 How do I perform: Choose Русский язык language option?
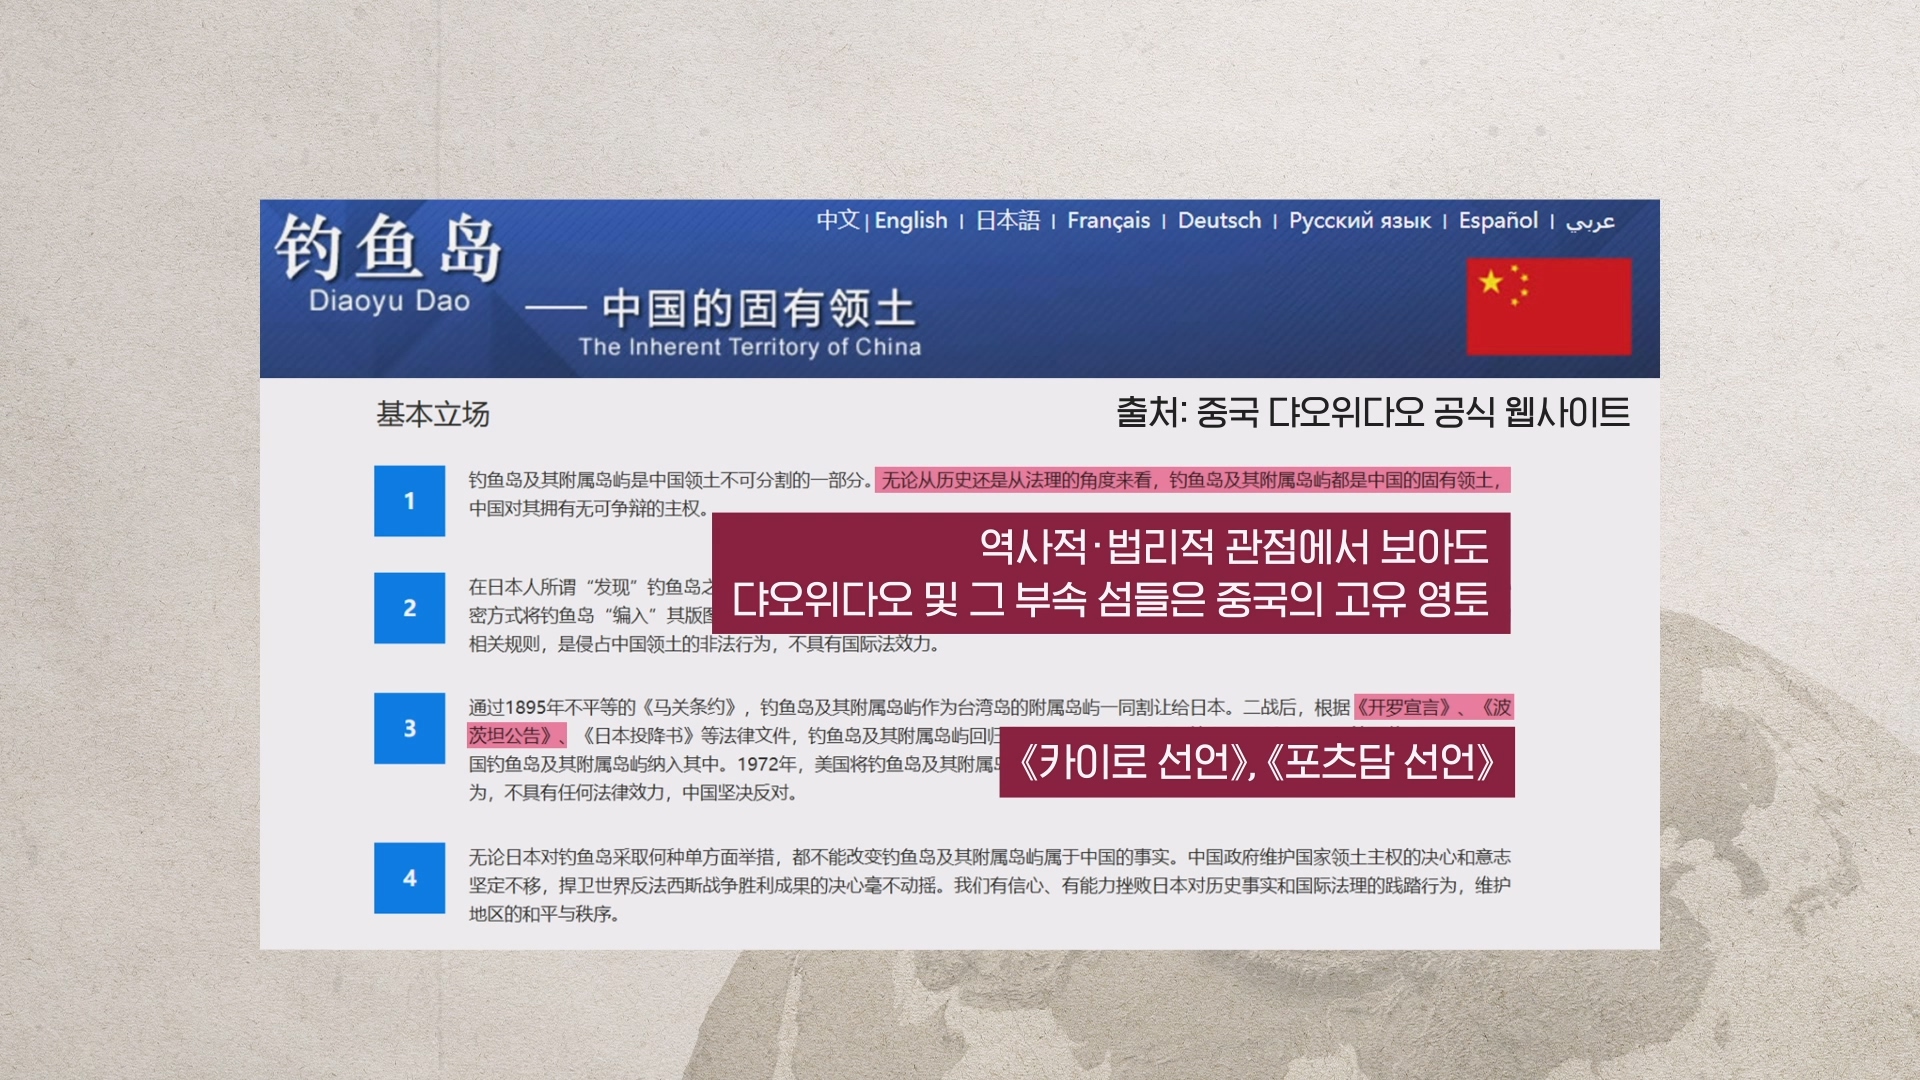(1359, 220)
